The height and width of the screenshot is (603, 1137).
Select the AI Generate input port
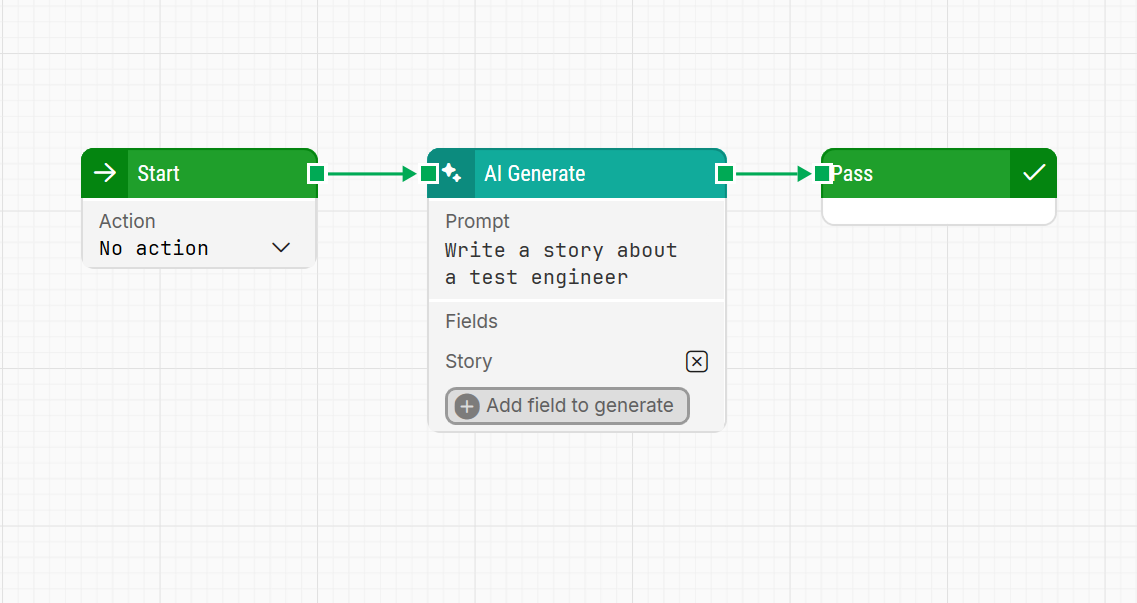click(x=429, y=173)
